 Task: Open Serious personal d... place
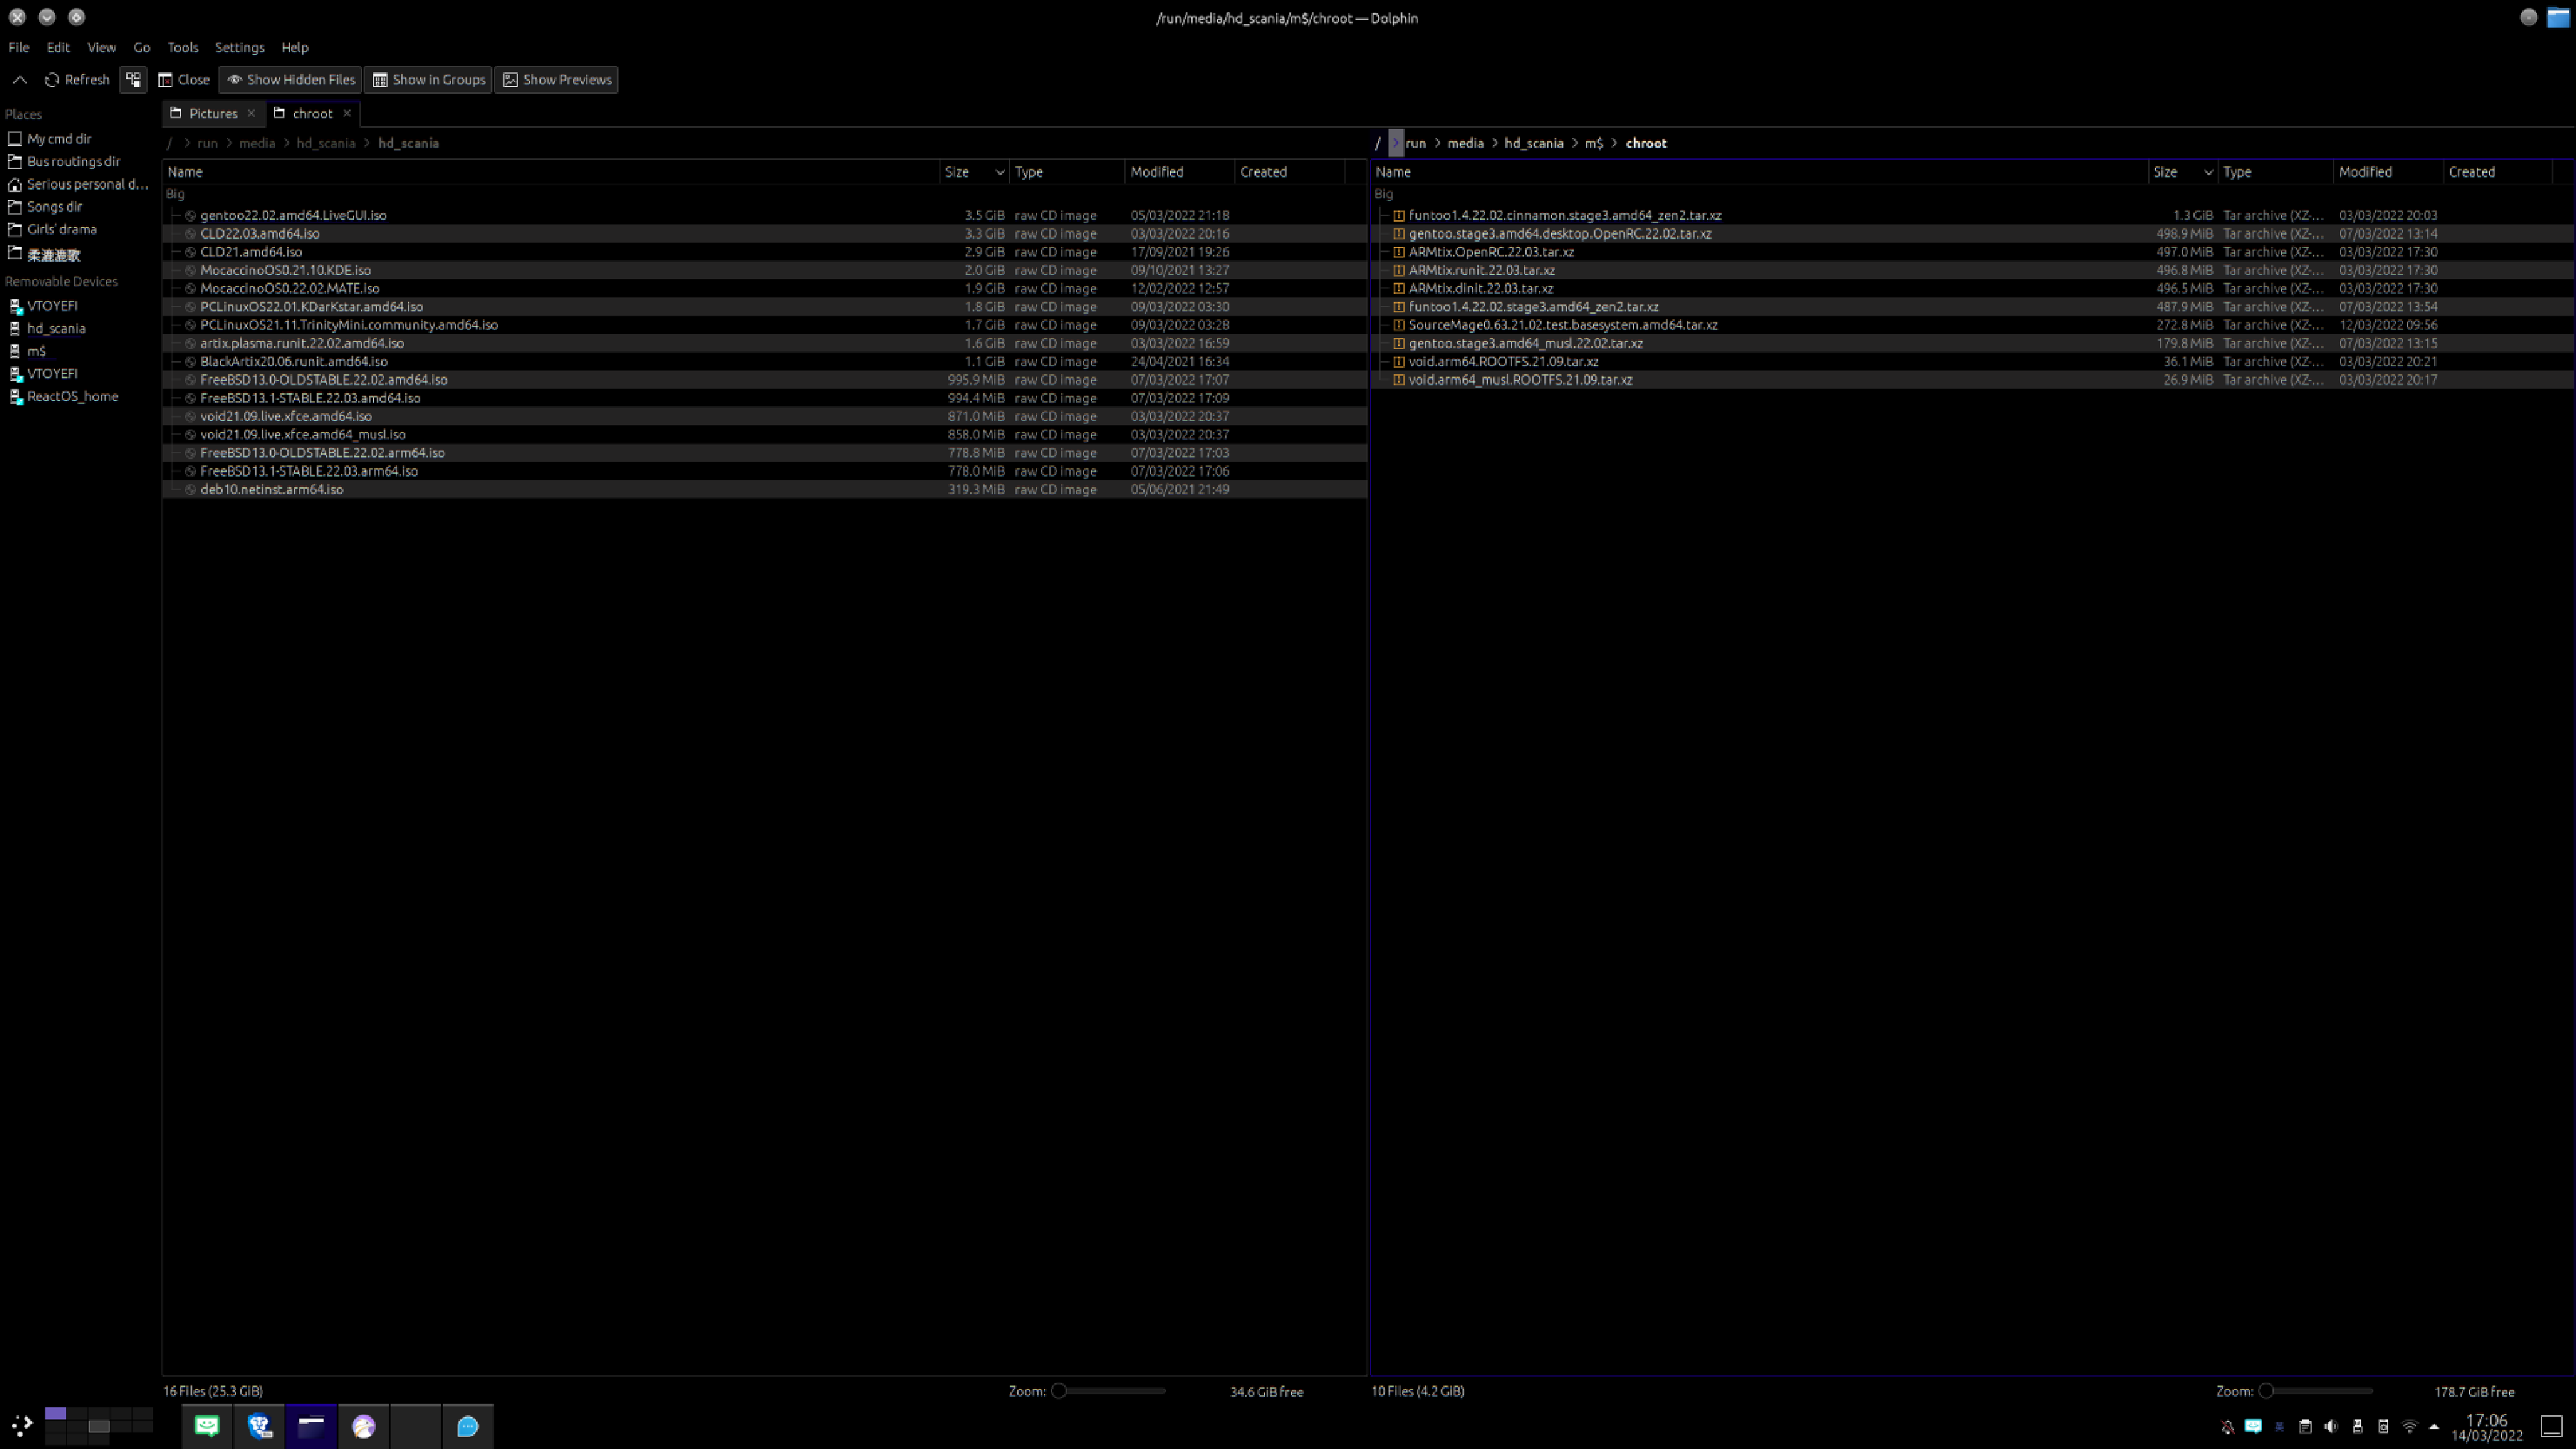78,184
